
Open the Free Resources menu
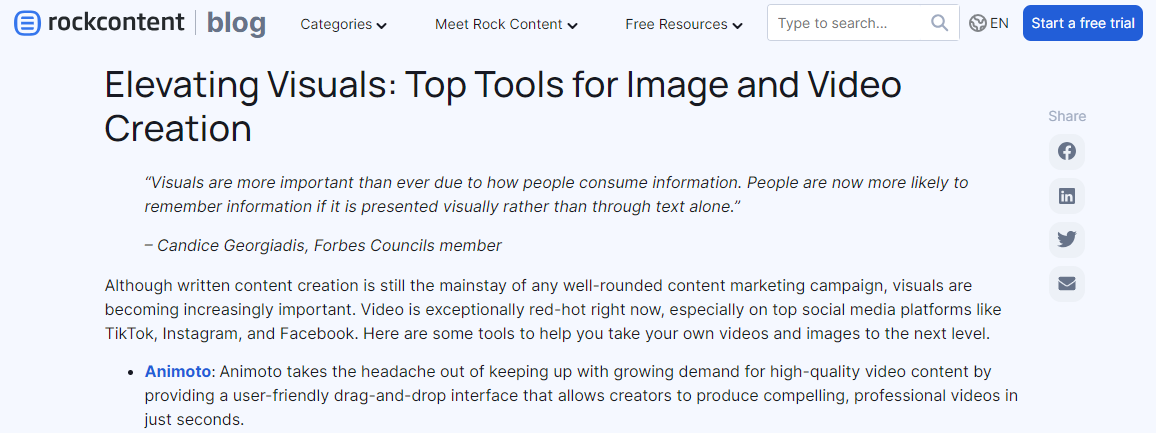(684, 24)
